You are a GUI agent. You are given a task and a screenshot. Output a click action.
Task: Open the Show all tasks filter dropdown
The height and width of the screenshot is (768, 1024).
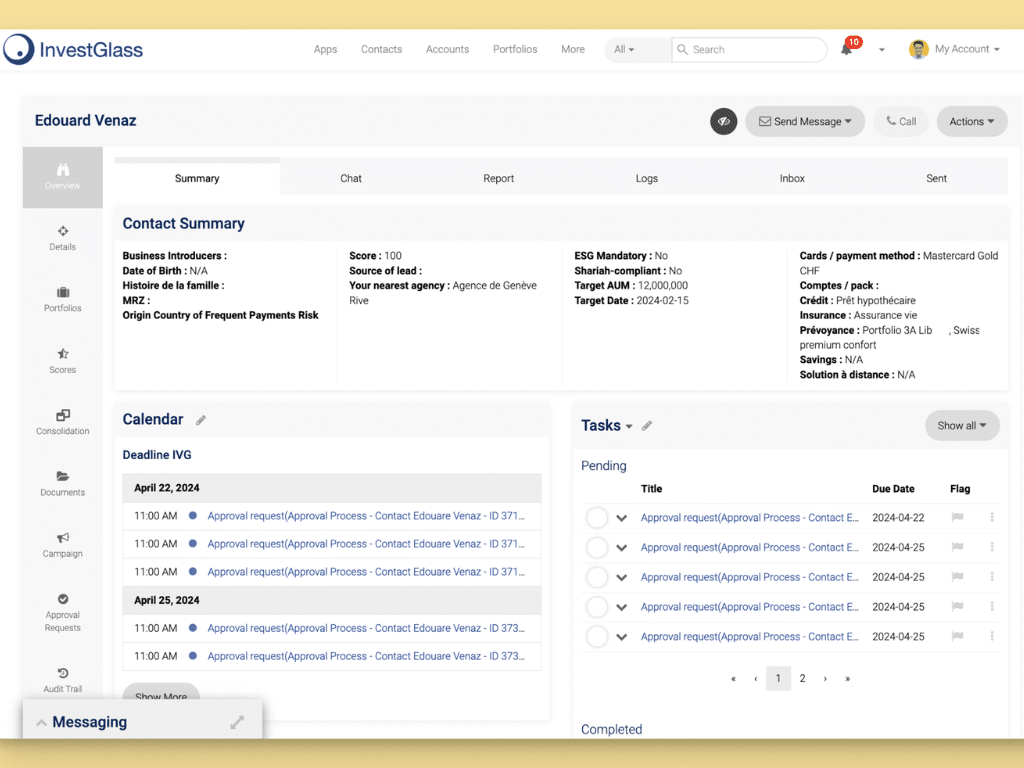coord(962,426)
